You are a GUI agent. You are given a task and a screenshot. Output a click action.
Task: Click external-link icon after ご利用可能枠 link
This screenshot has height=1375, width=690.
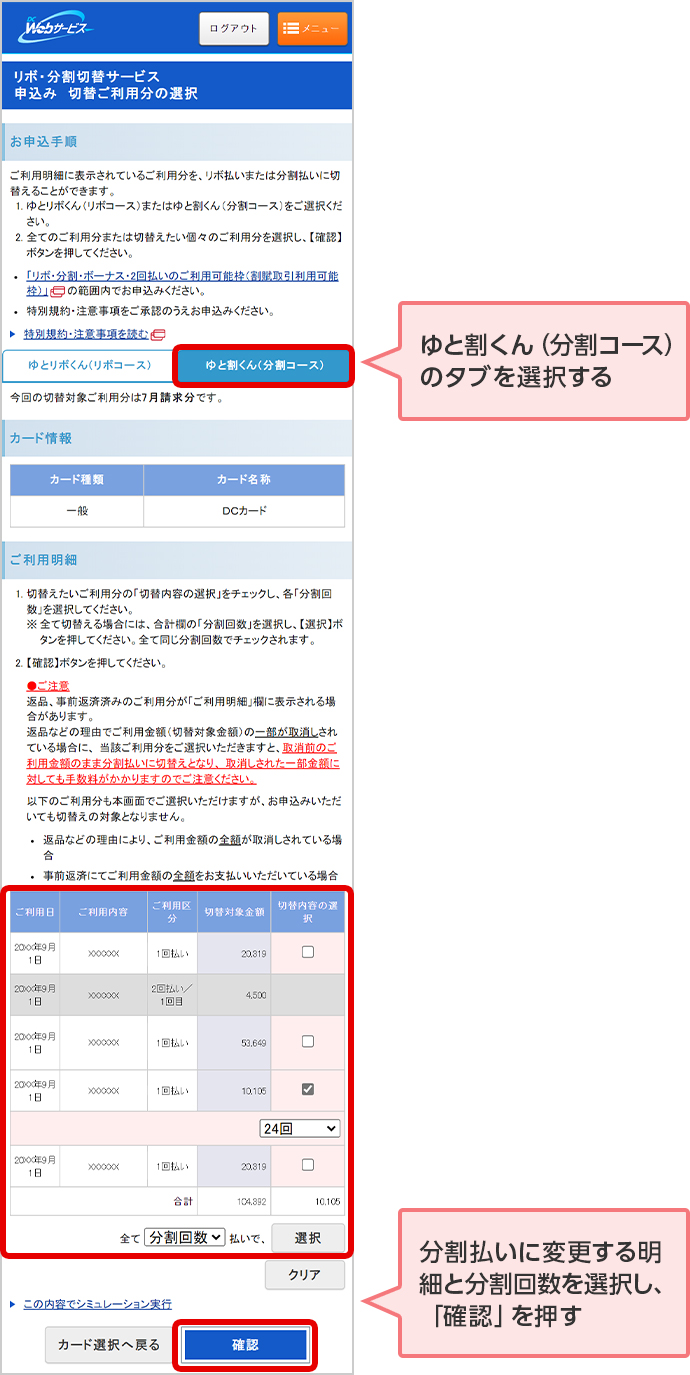tap(58, 291)
